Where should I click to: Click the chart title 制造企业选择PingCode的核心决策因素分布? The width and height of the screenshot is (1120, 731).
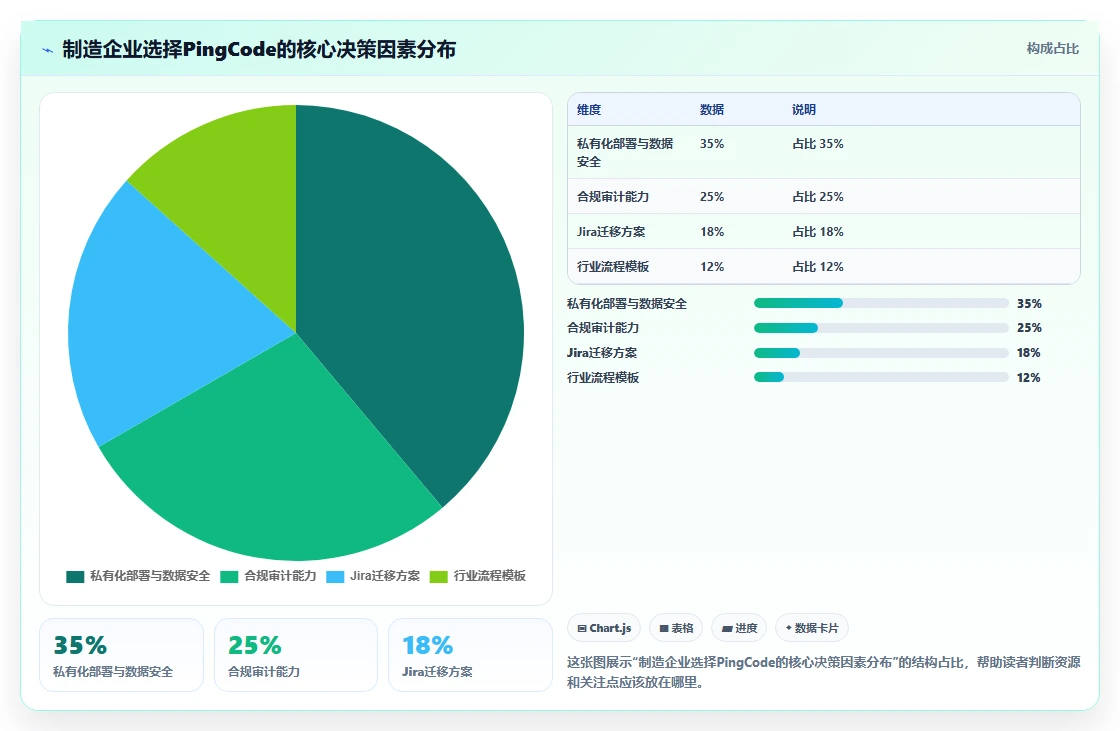(x=259, y=49)
